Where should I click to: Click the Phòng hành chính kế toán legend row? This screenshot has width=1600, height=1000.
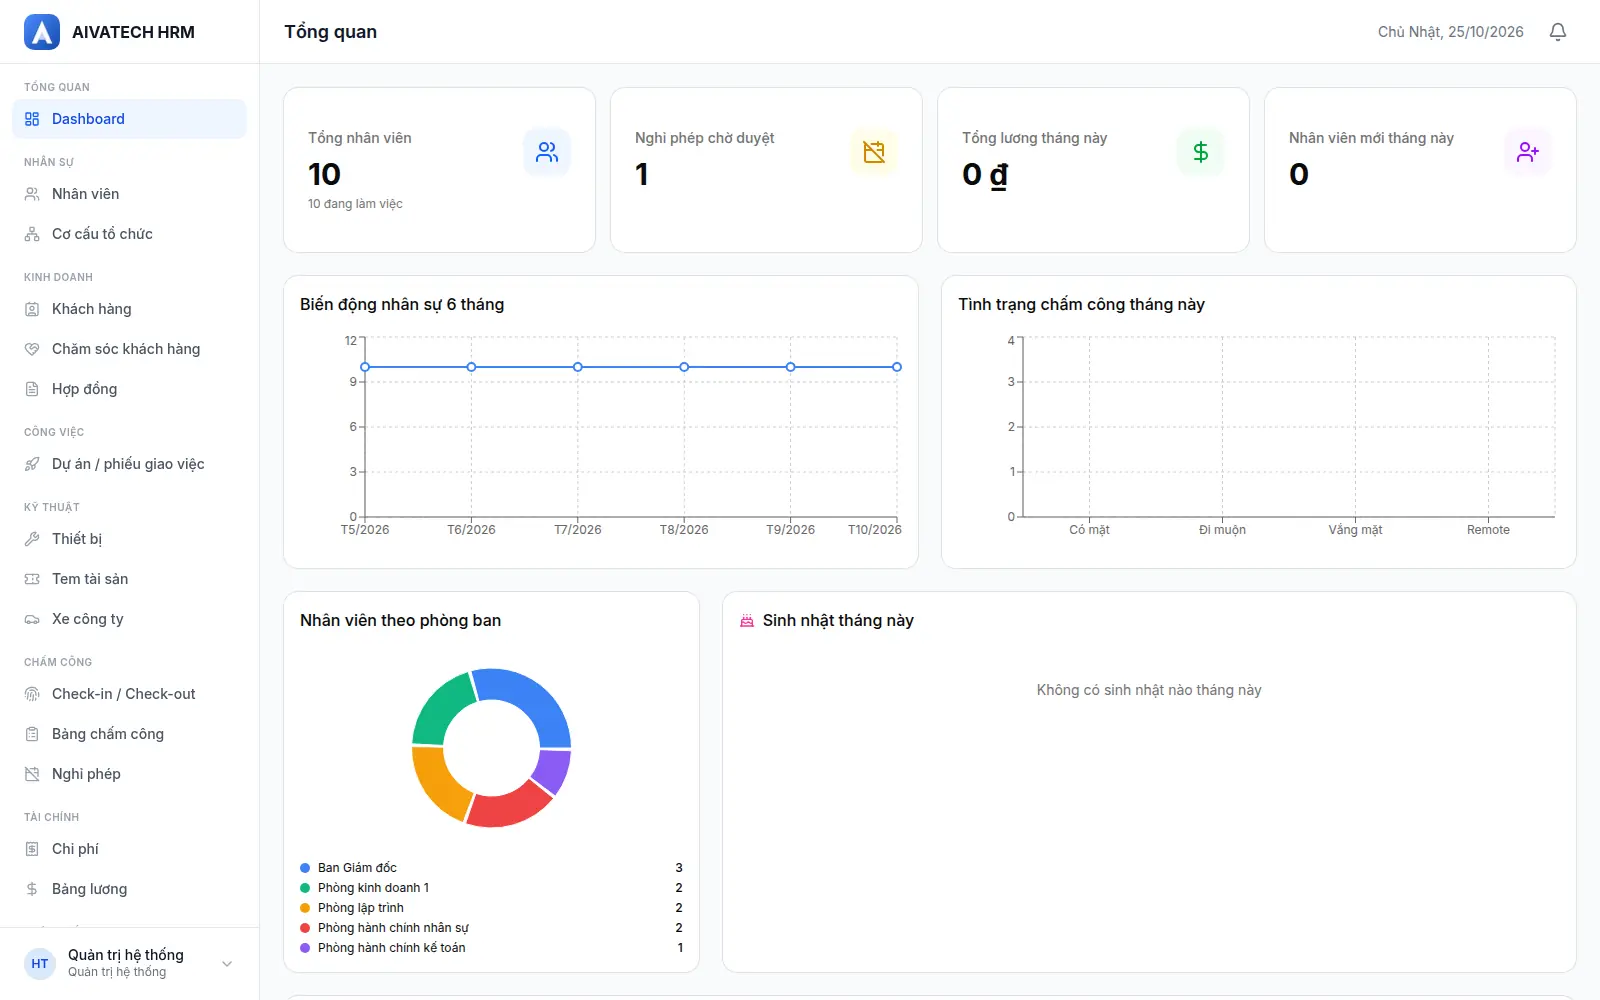coord(491,948)
